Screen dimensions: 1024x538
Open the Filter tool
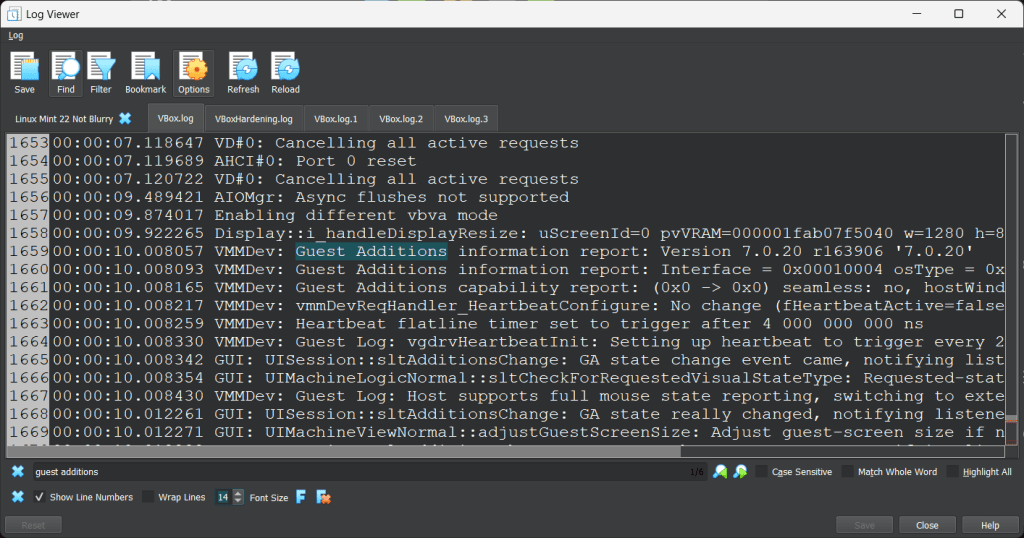click(x=101, y=74)
